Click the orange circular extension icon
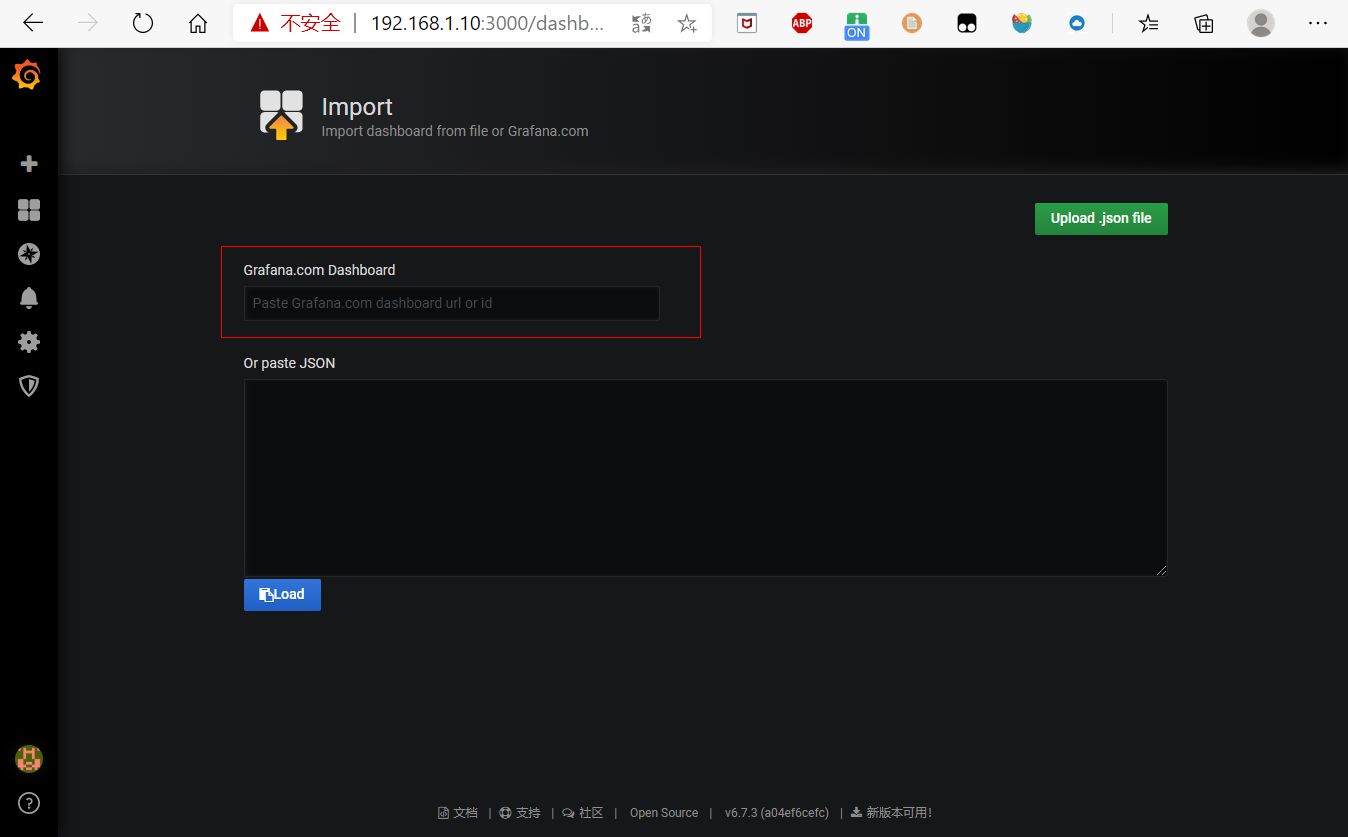Viewport: 1348px width, 837px height. (x=912, y=23)
